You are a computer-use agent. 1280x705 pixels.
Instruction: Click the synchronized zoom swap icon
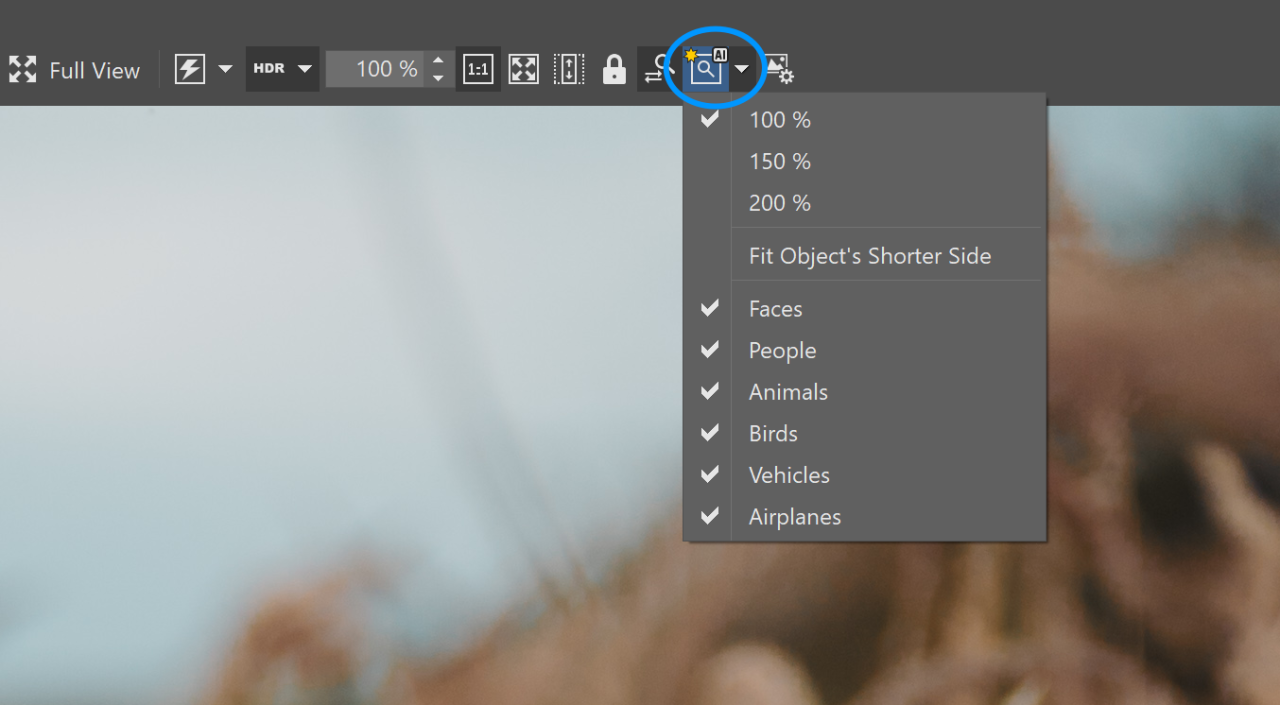coord(656,70)
